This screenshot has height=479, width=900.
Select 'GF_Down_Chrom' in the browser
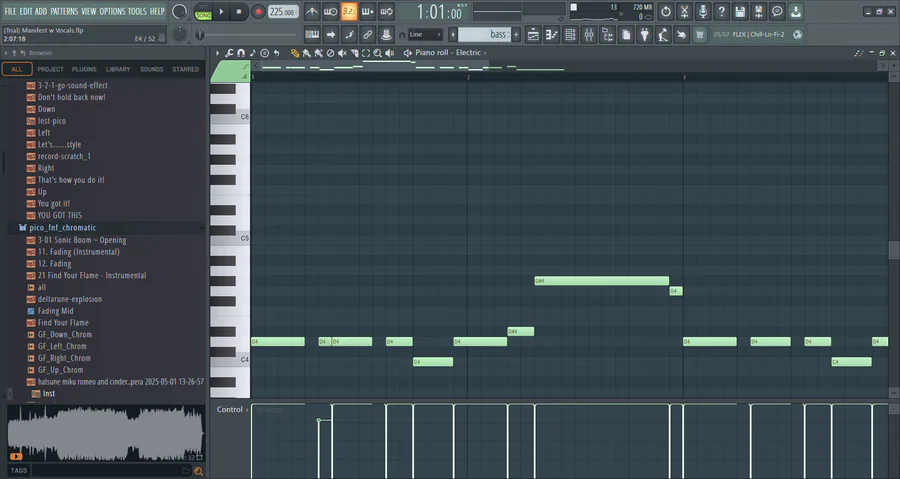coord(64,334)
